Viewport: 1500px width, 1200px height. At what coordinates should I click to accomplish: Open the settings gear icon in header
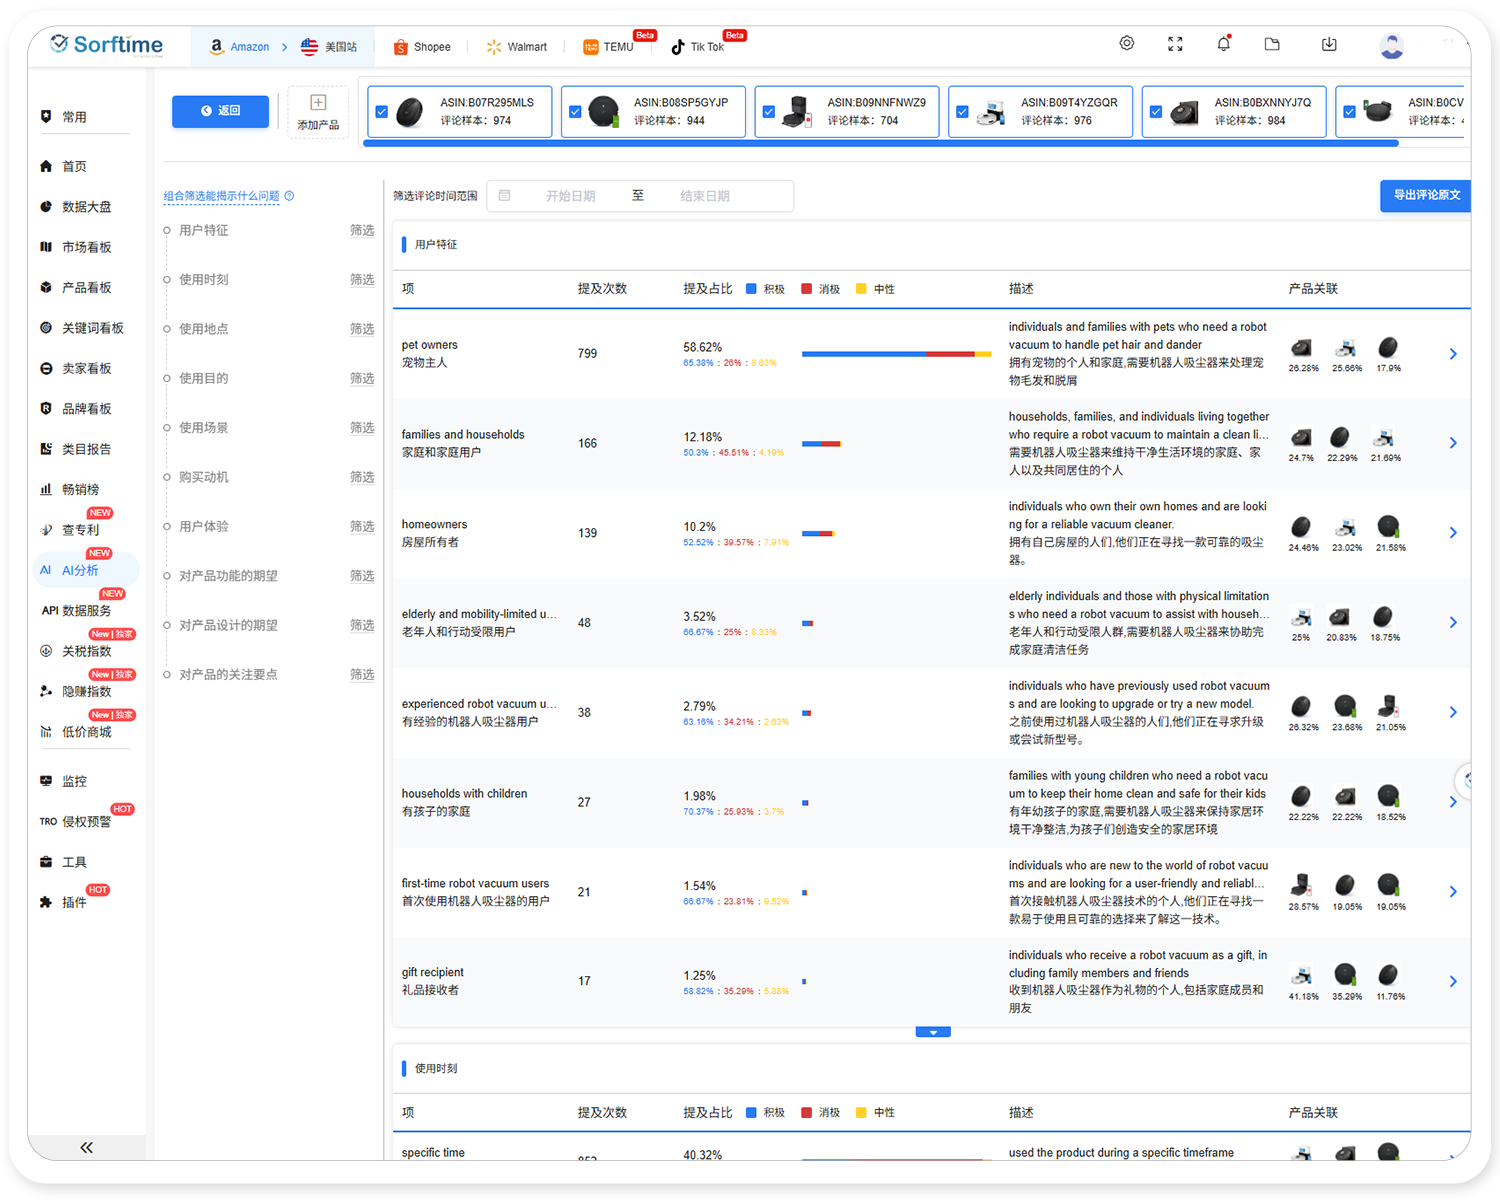click(1126, 43)
